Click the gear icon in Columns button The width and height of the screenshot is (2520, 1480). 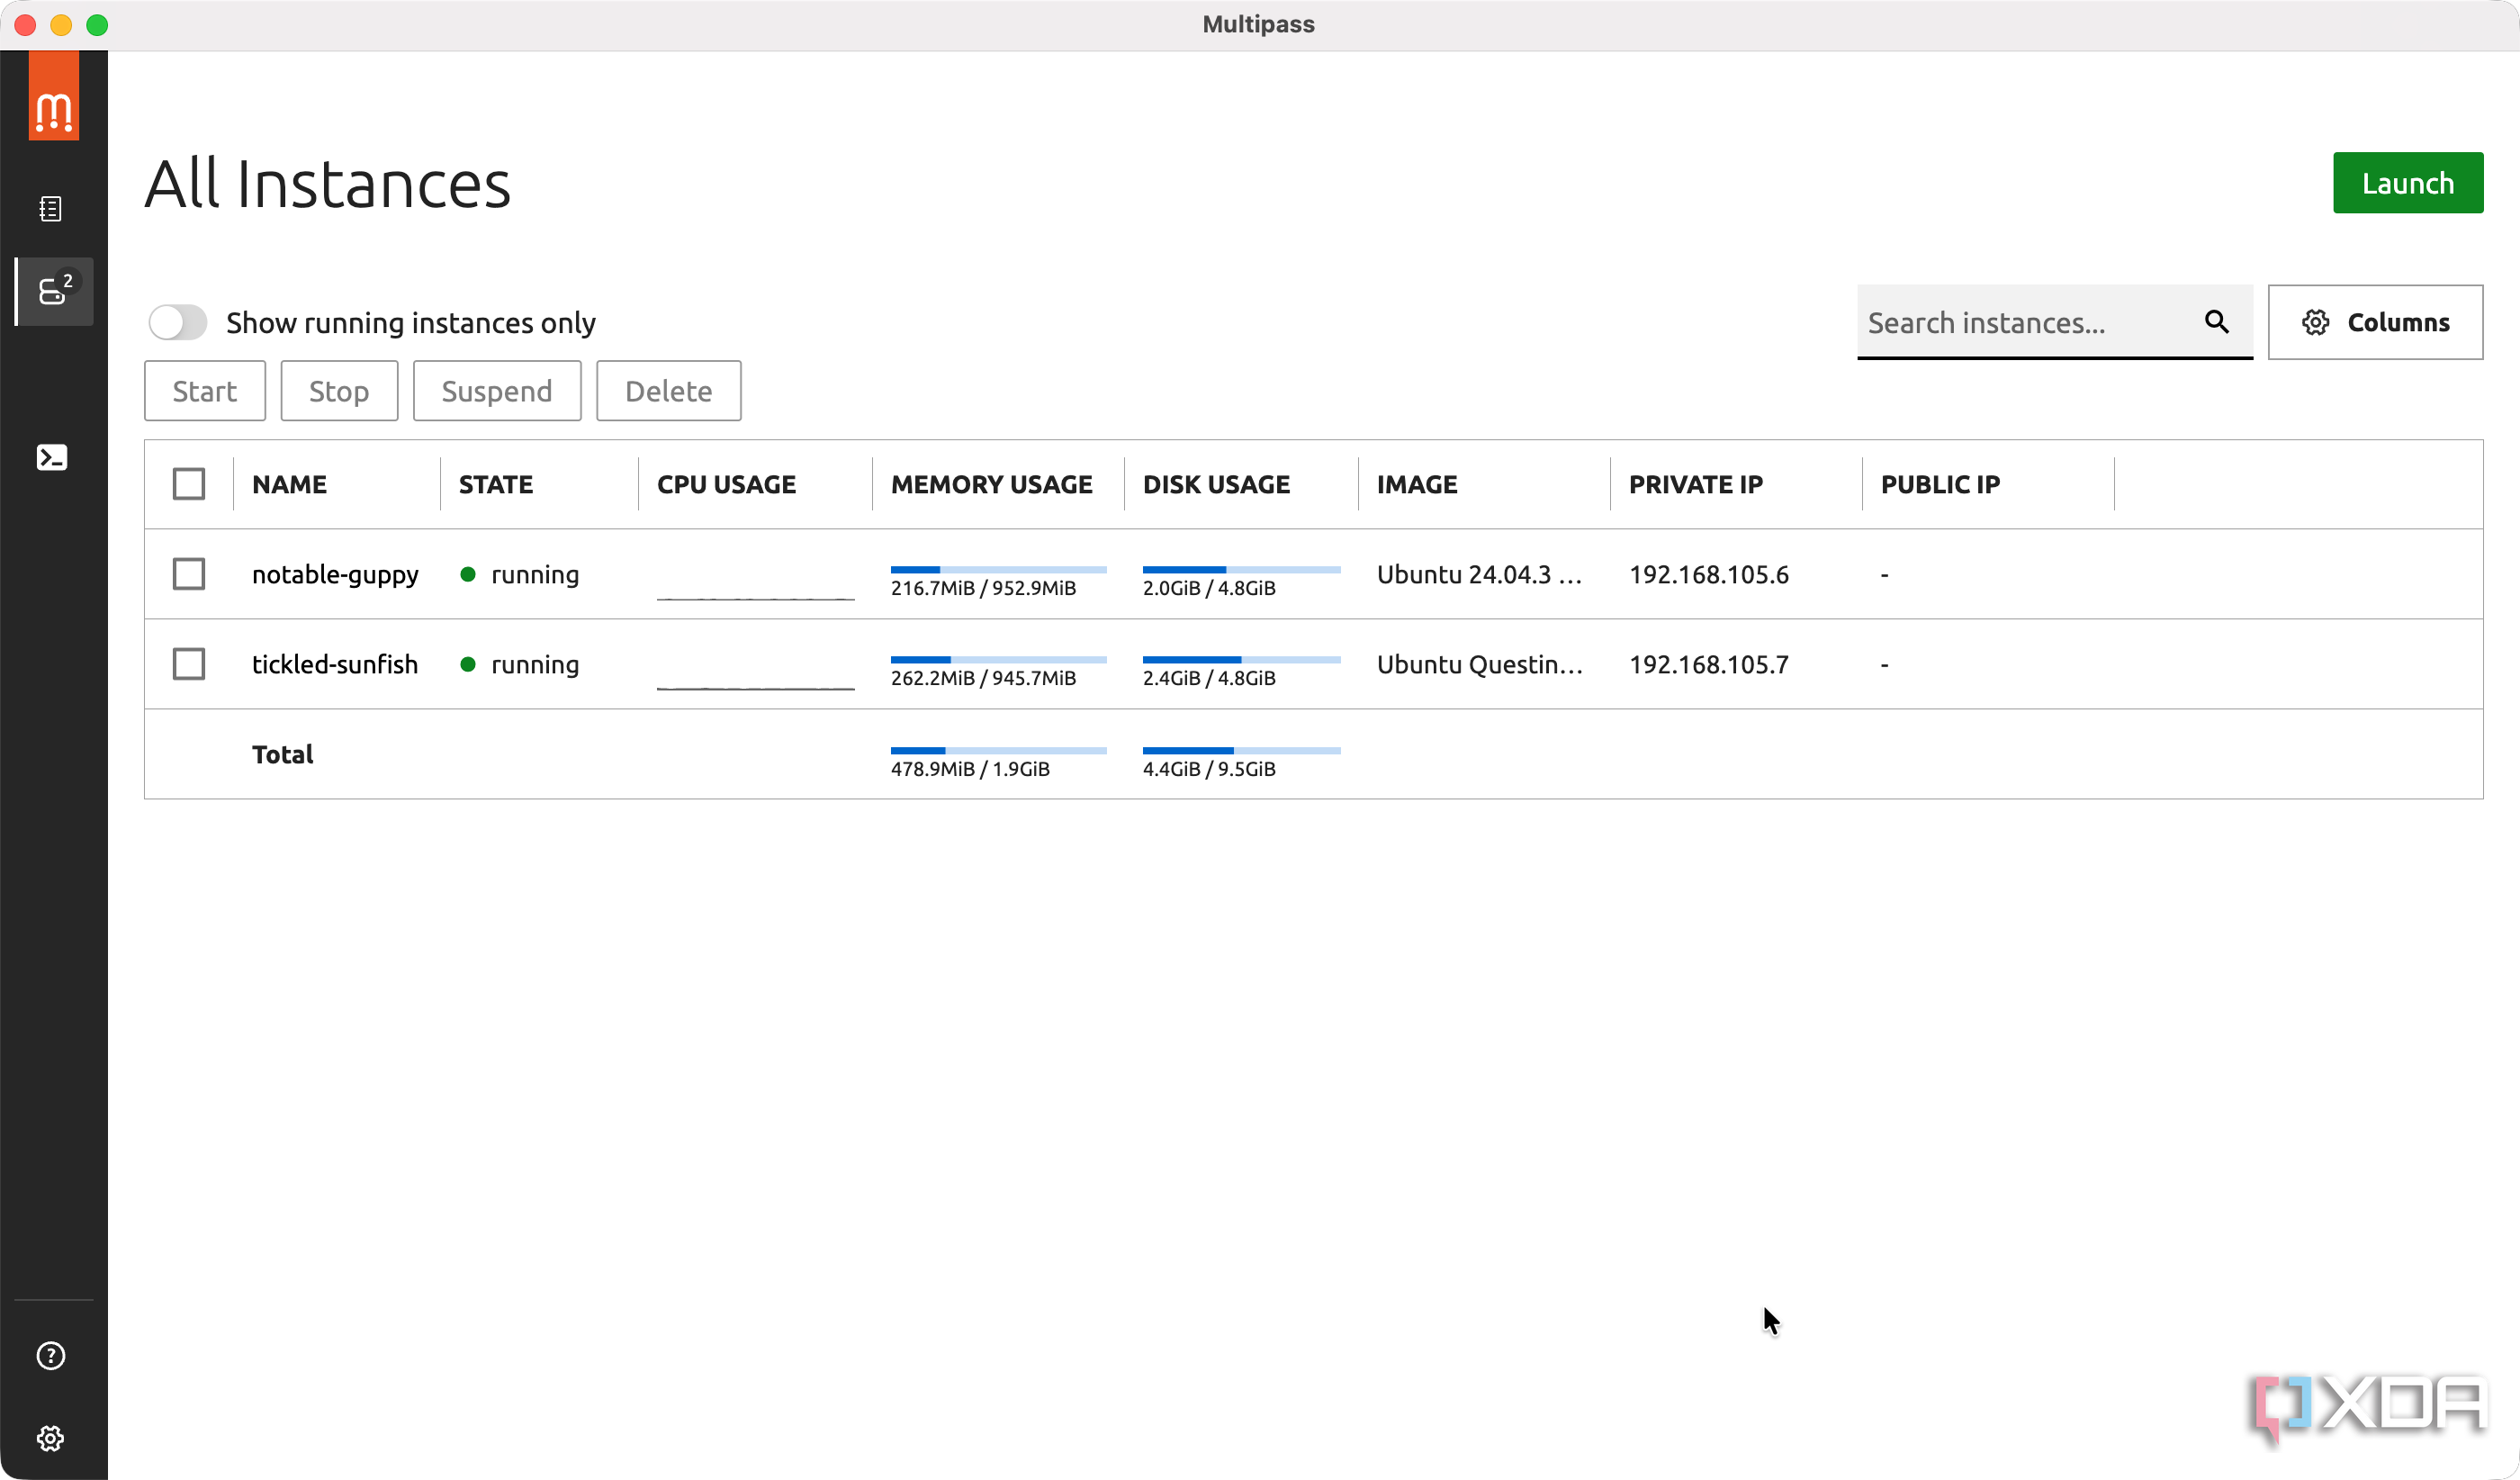pyautogui.click(x=2316, y=322)
